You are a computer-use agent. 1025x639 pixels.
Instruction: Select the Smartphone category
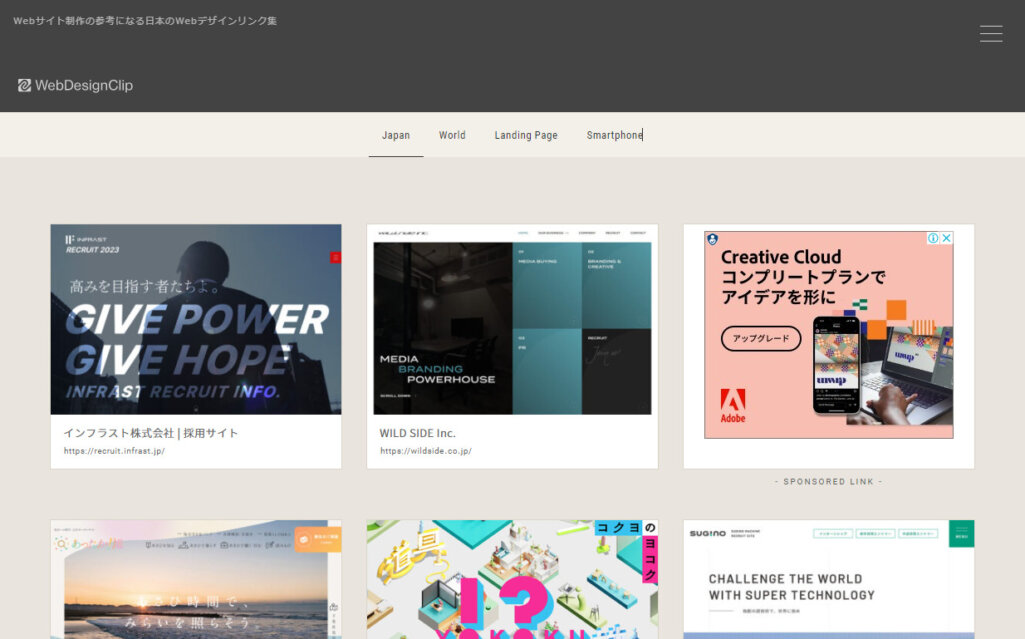coord(613,135)
